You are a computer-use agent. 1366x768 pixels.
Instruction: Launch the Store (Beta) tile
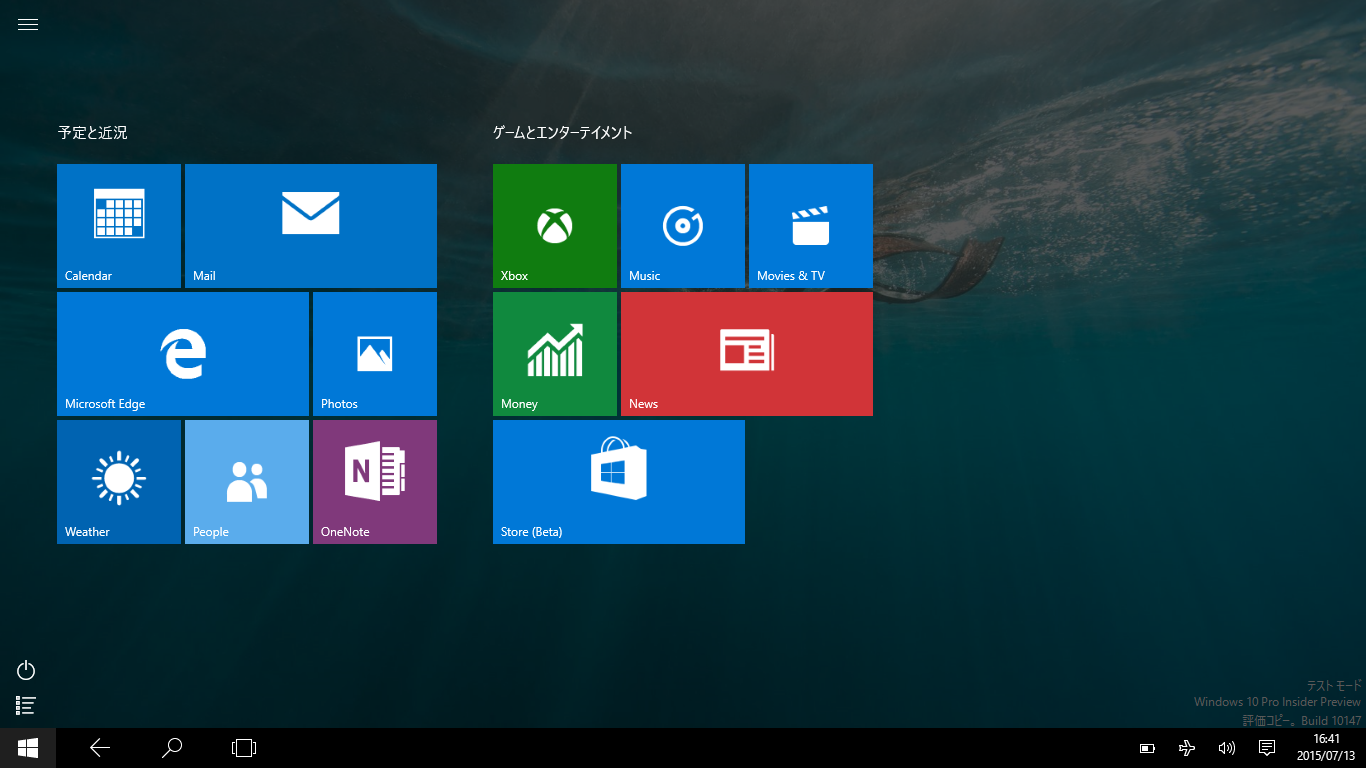619,482
